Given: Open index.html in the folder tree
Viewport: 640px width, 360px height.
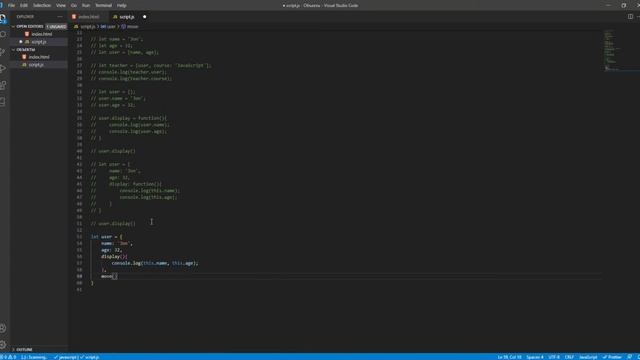Looking at the screenshot, I should [x=39, y=57].
